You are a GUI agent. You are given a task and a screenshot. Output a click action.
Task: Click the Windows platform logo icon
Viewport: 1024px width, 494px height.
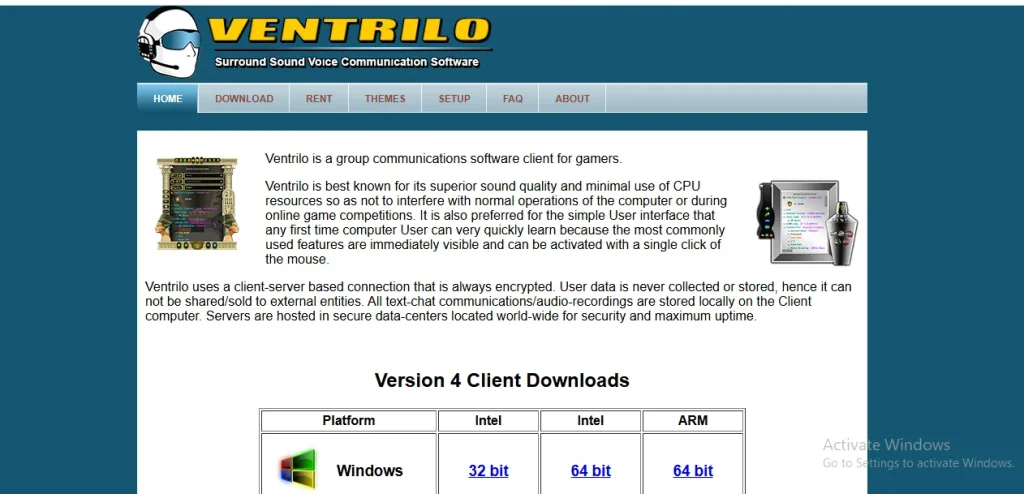tap(298, 469)
